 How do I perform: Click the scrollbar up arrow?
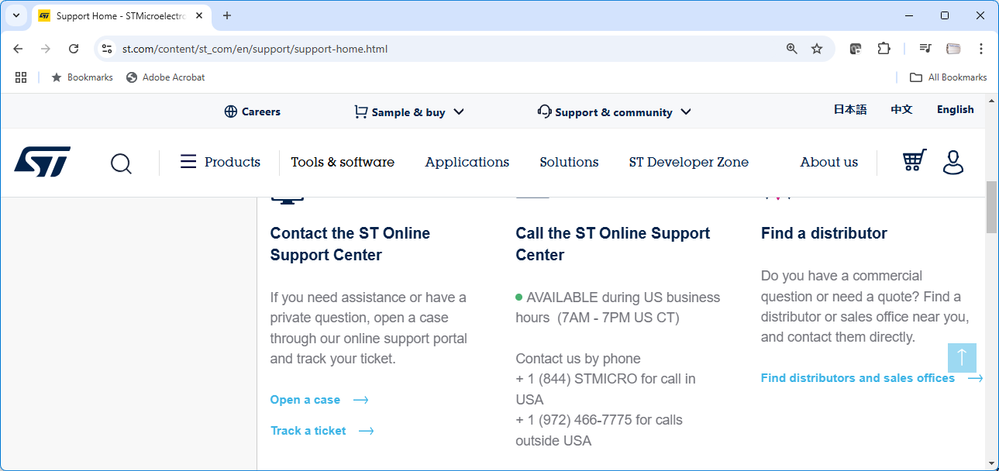click(992, 101)
